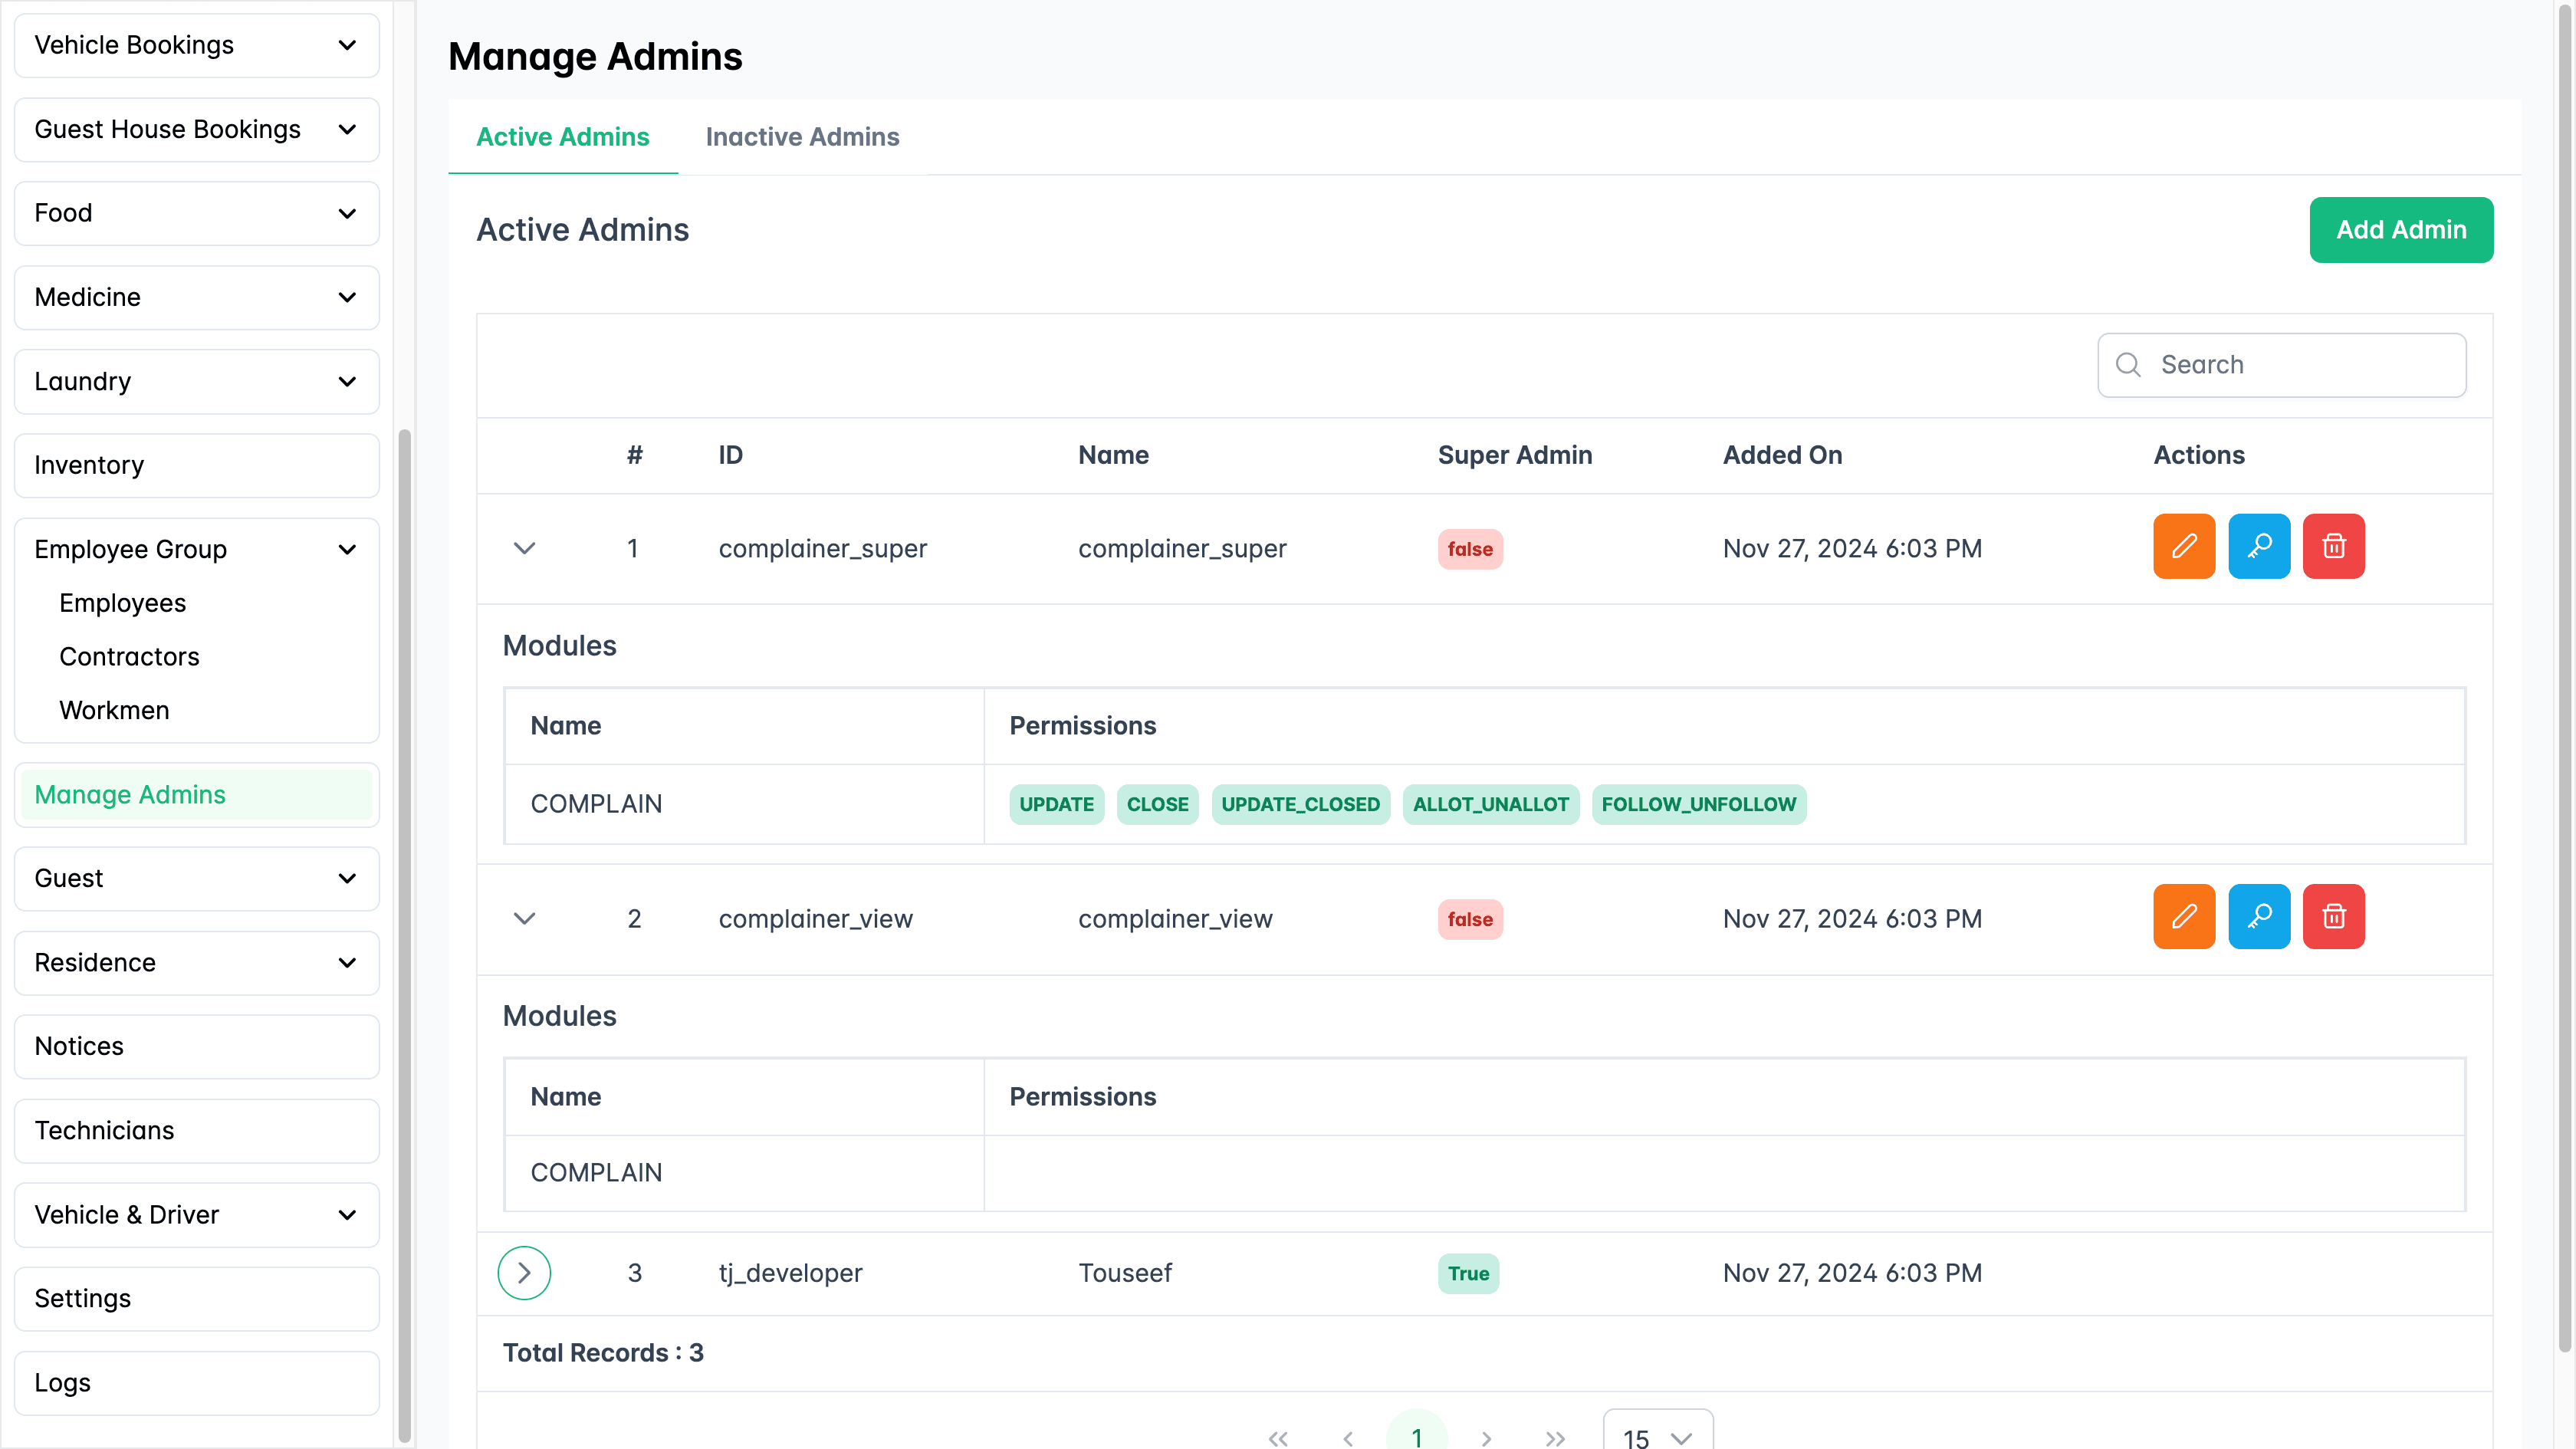Open the Contractors link in the sidebar
2576x1449 pixels.
click(x=129, y=656)
